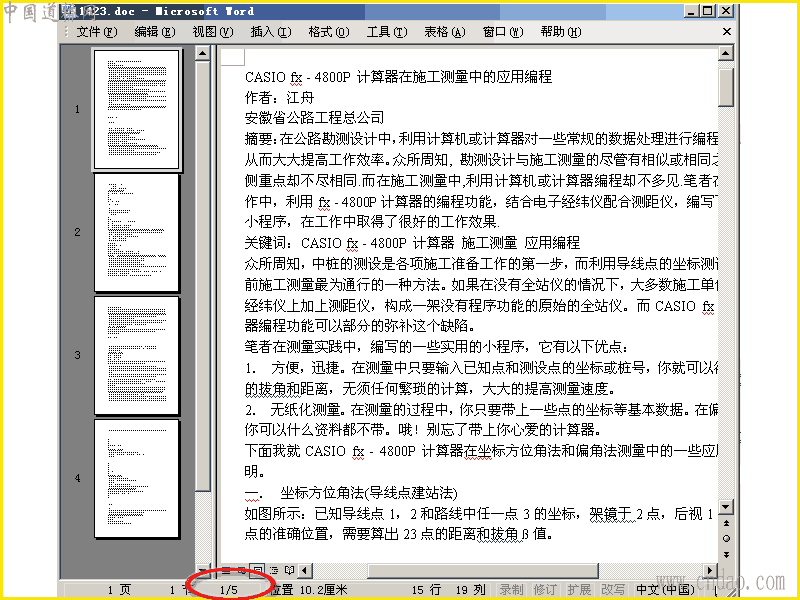Screen dimensions: 800x600
Task: Select page 2 thumbnail
Action: (x=137, y=233)
